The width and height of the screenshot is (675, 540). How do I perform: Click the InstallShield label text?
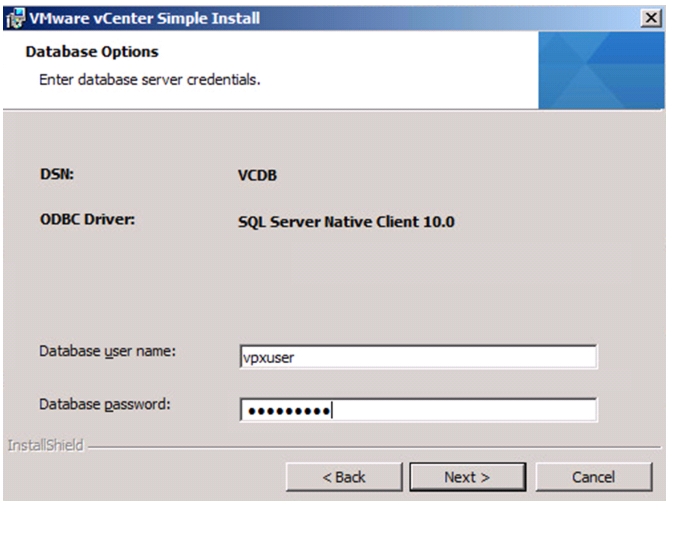tap(46, 445)
